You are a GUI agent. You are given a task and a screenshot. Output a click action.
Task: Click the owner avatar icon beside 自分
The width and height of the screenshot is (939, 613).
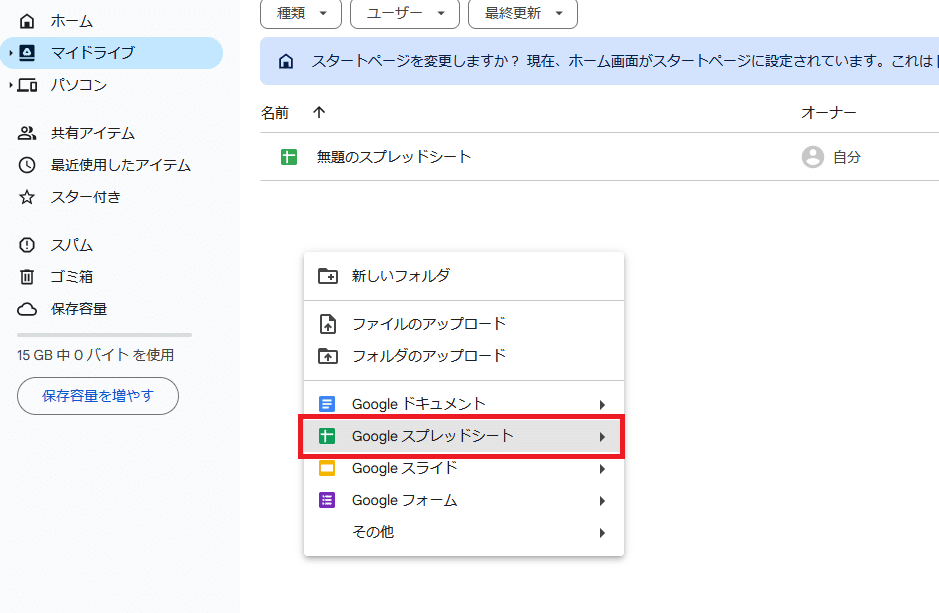coord(813,157)
